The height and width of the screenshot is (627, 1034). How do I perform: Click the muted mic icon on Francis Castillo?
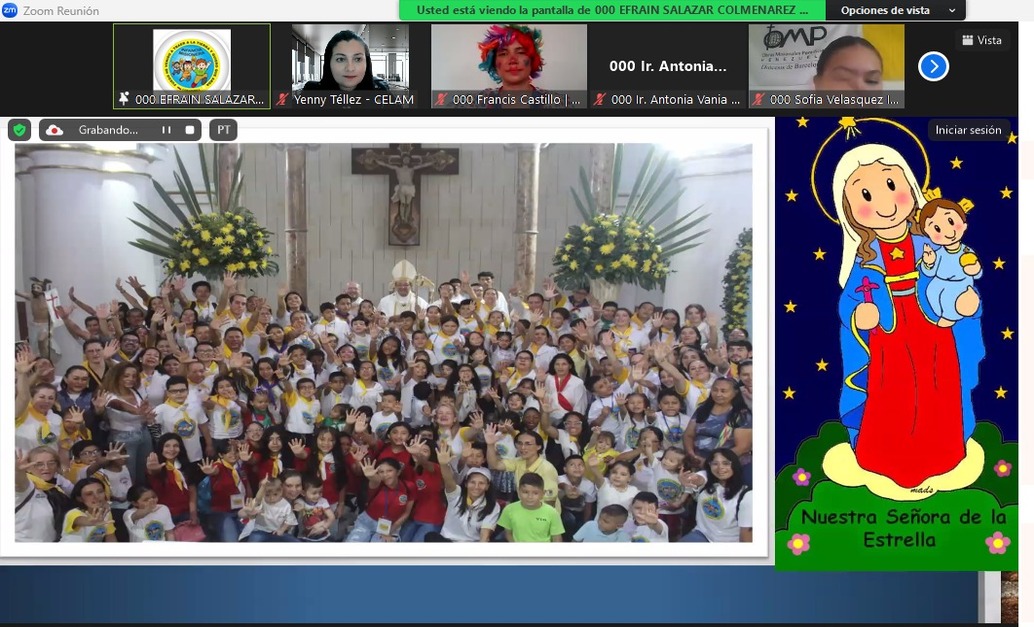point(442,100)
